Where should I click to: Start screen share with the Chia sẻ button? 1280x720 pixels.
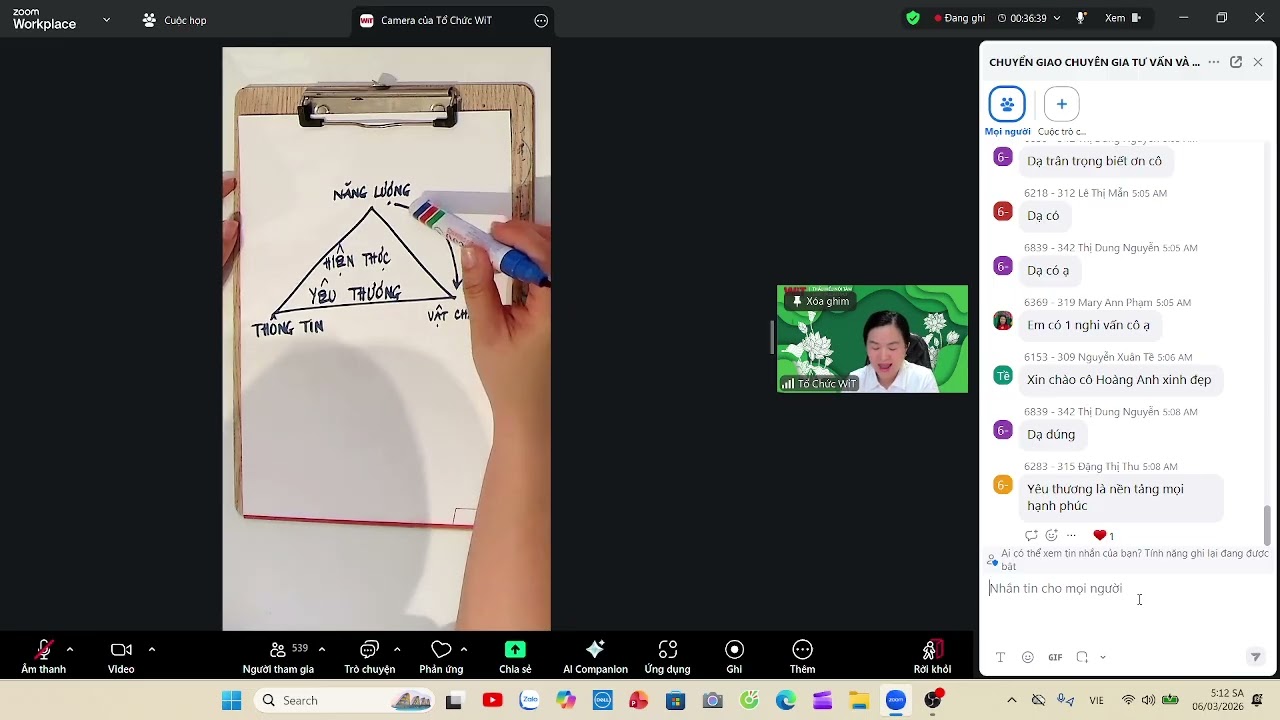click(515, 657)
